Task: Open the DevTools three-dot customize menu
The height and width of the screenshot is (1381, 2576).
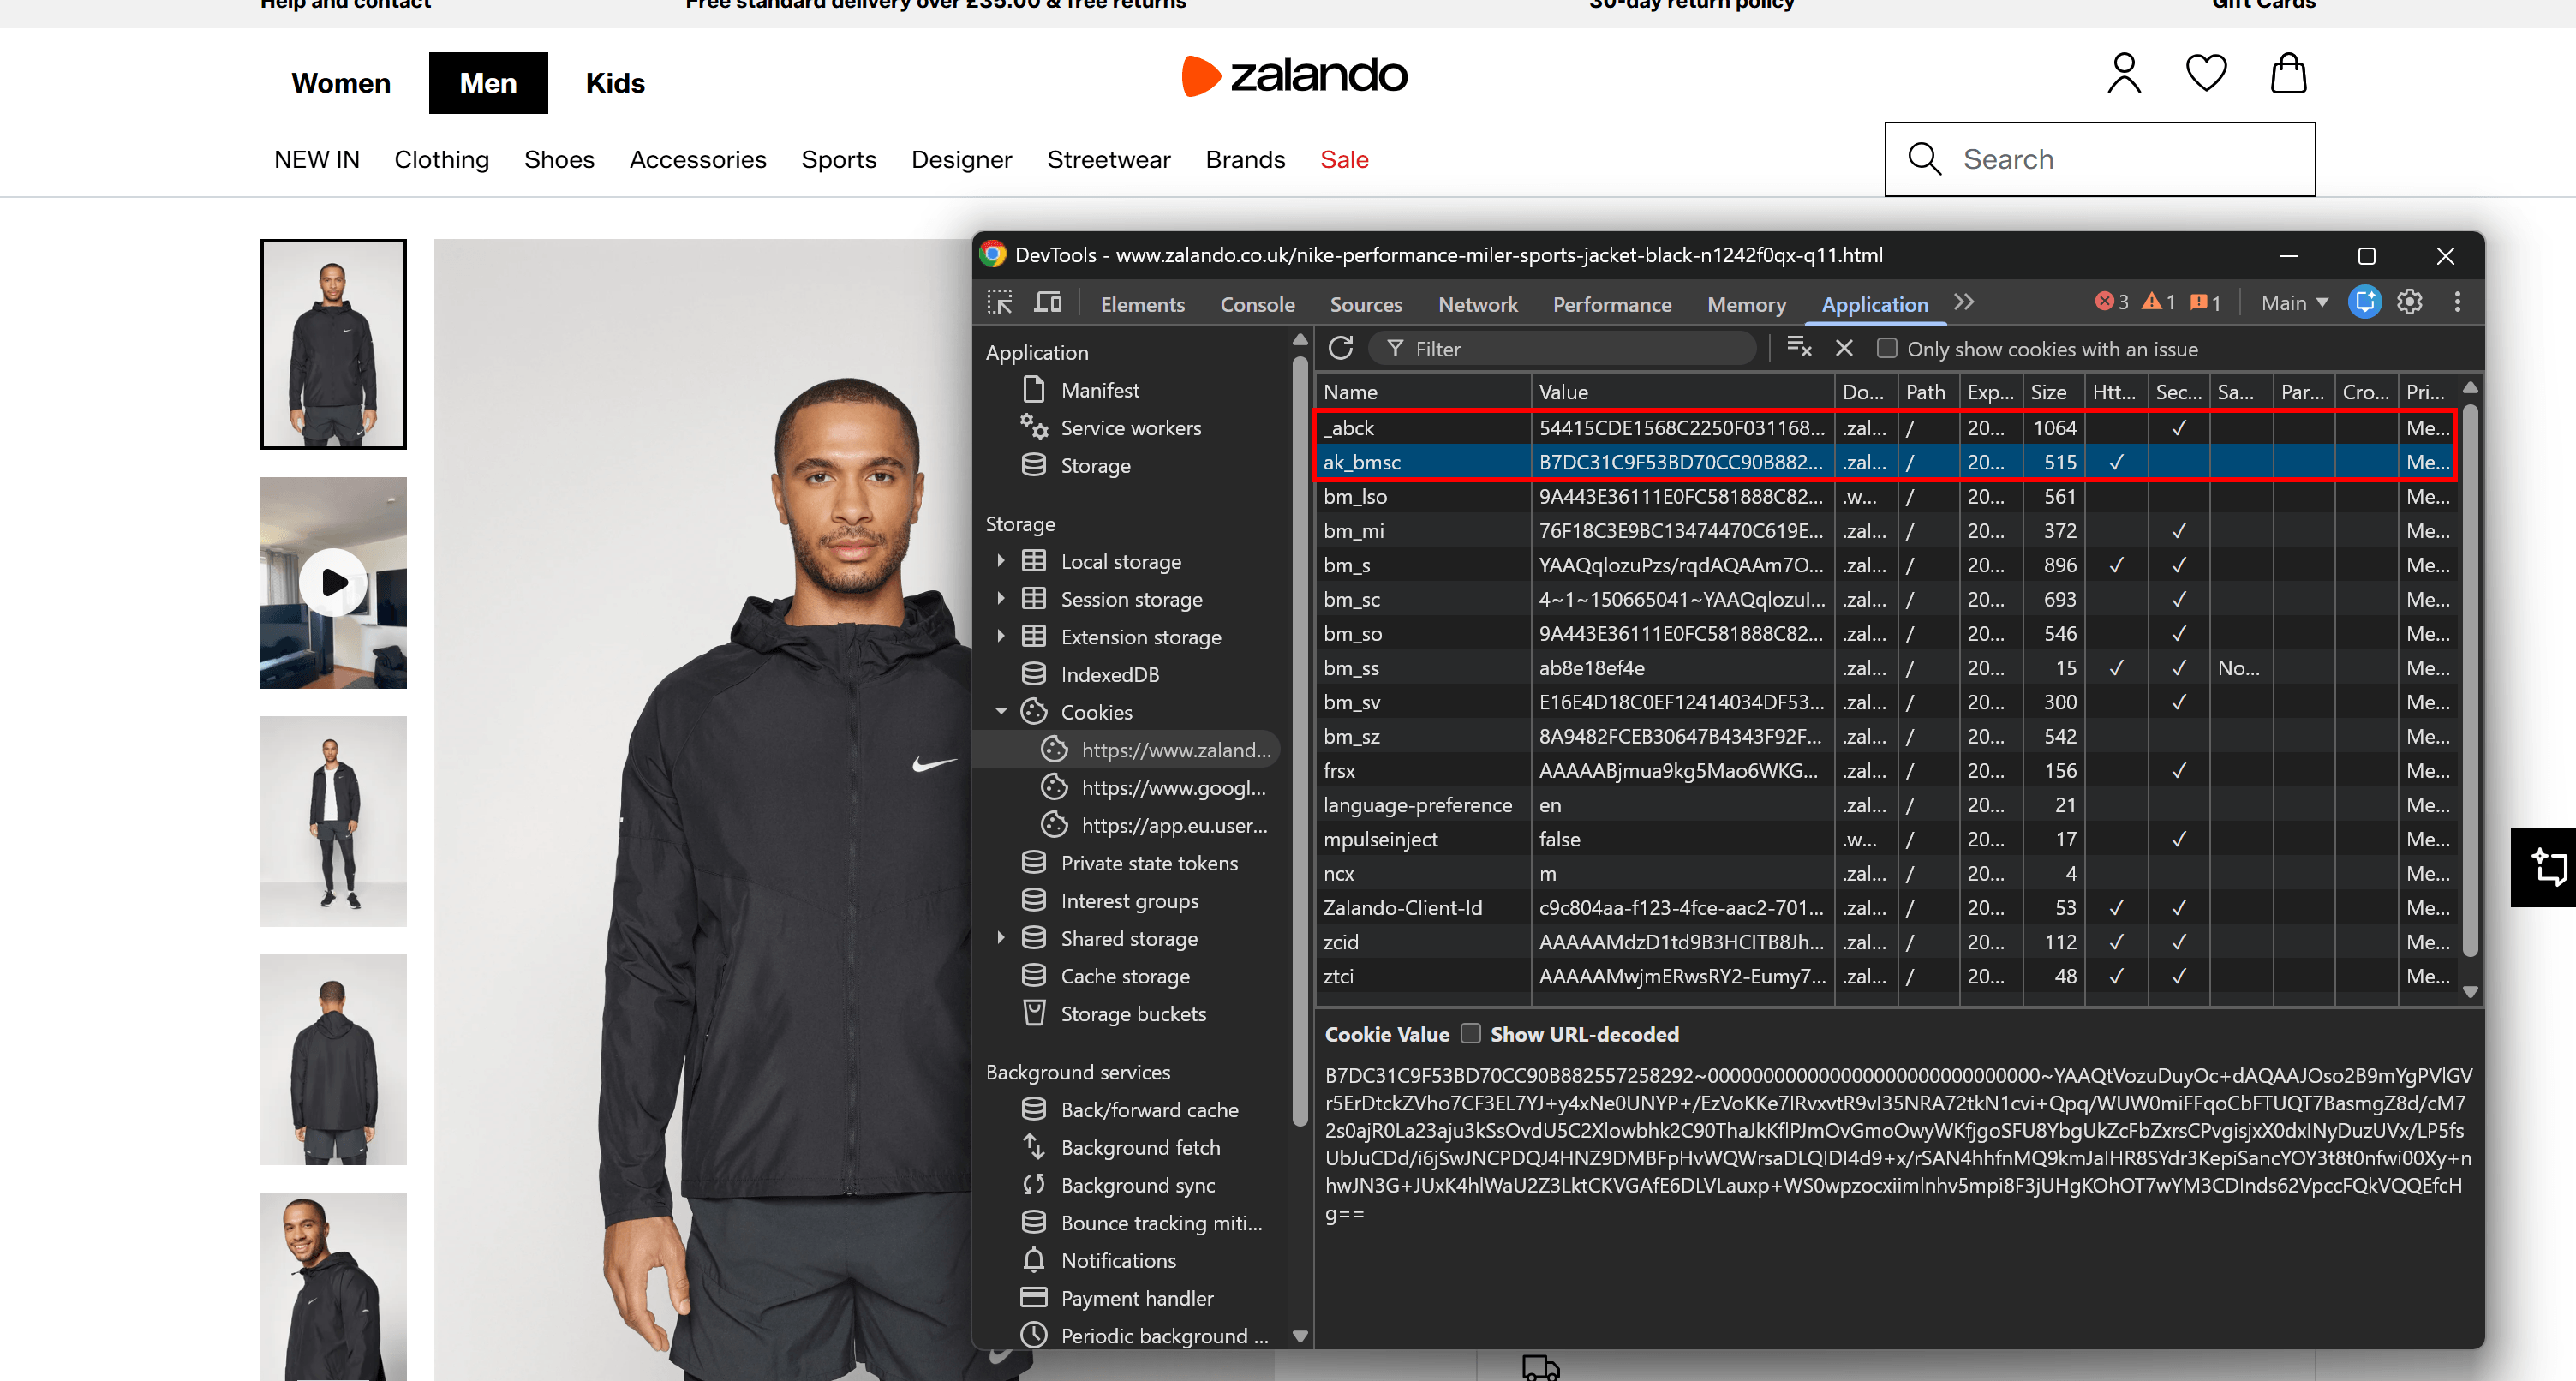Action: coord(2457,302)
